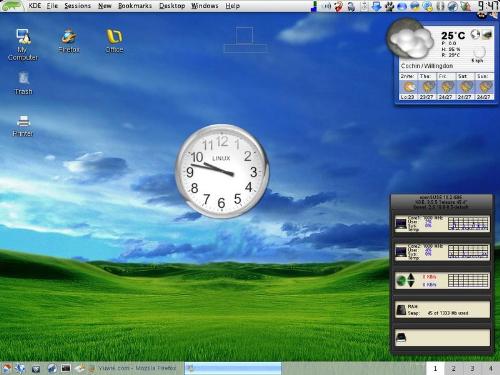Open the Sessions menu
Viewport: 500px width, 375px height.
[77, 6]
